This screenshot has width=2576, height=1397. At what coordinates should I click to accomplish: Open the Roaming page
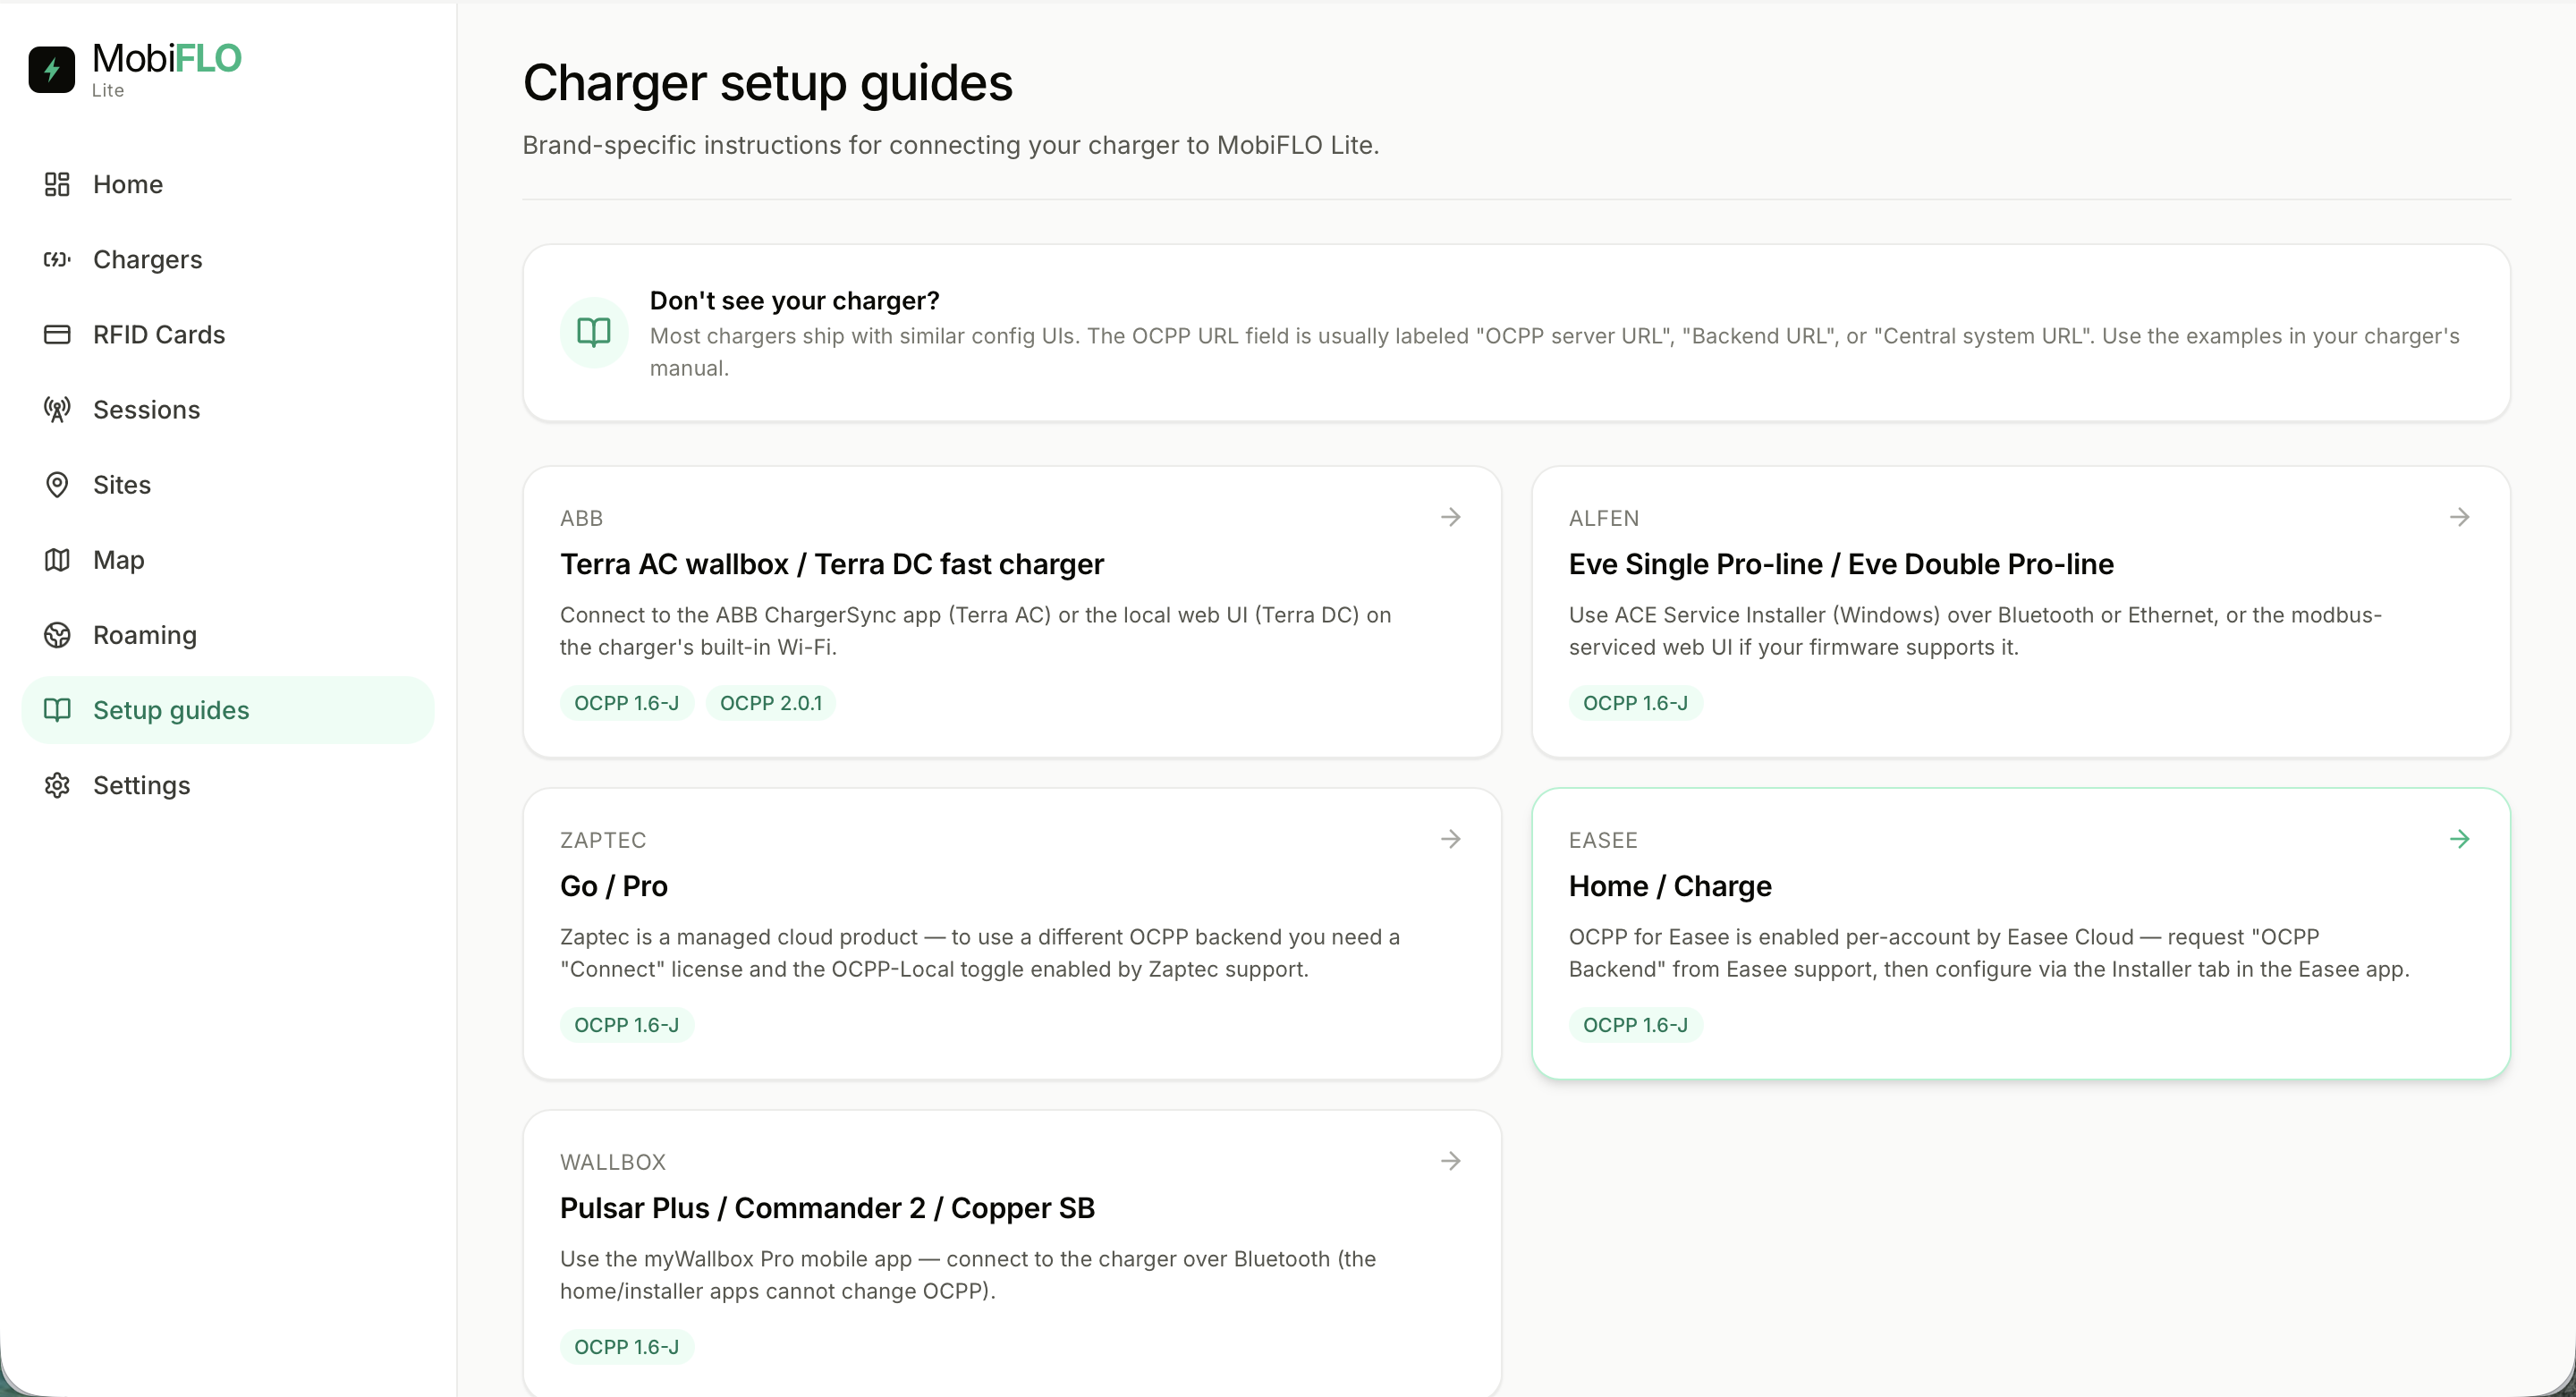click(x=228, y=635)
